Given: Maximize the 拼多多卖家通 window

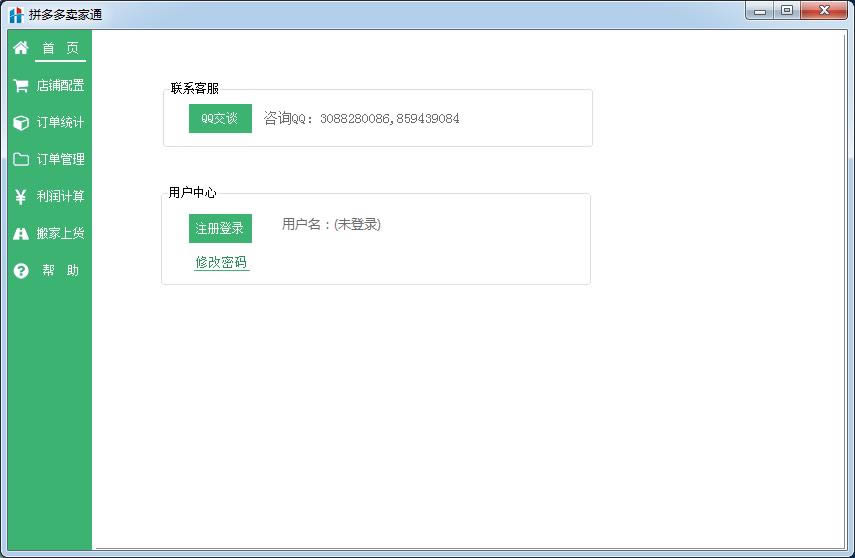Looking at the screenshot, I should pos(787,10).
